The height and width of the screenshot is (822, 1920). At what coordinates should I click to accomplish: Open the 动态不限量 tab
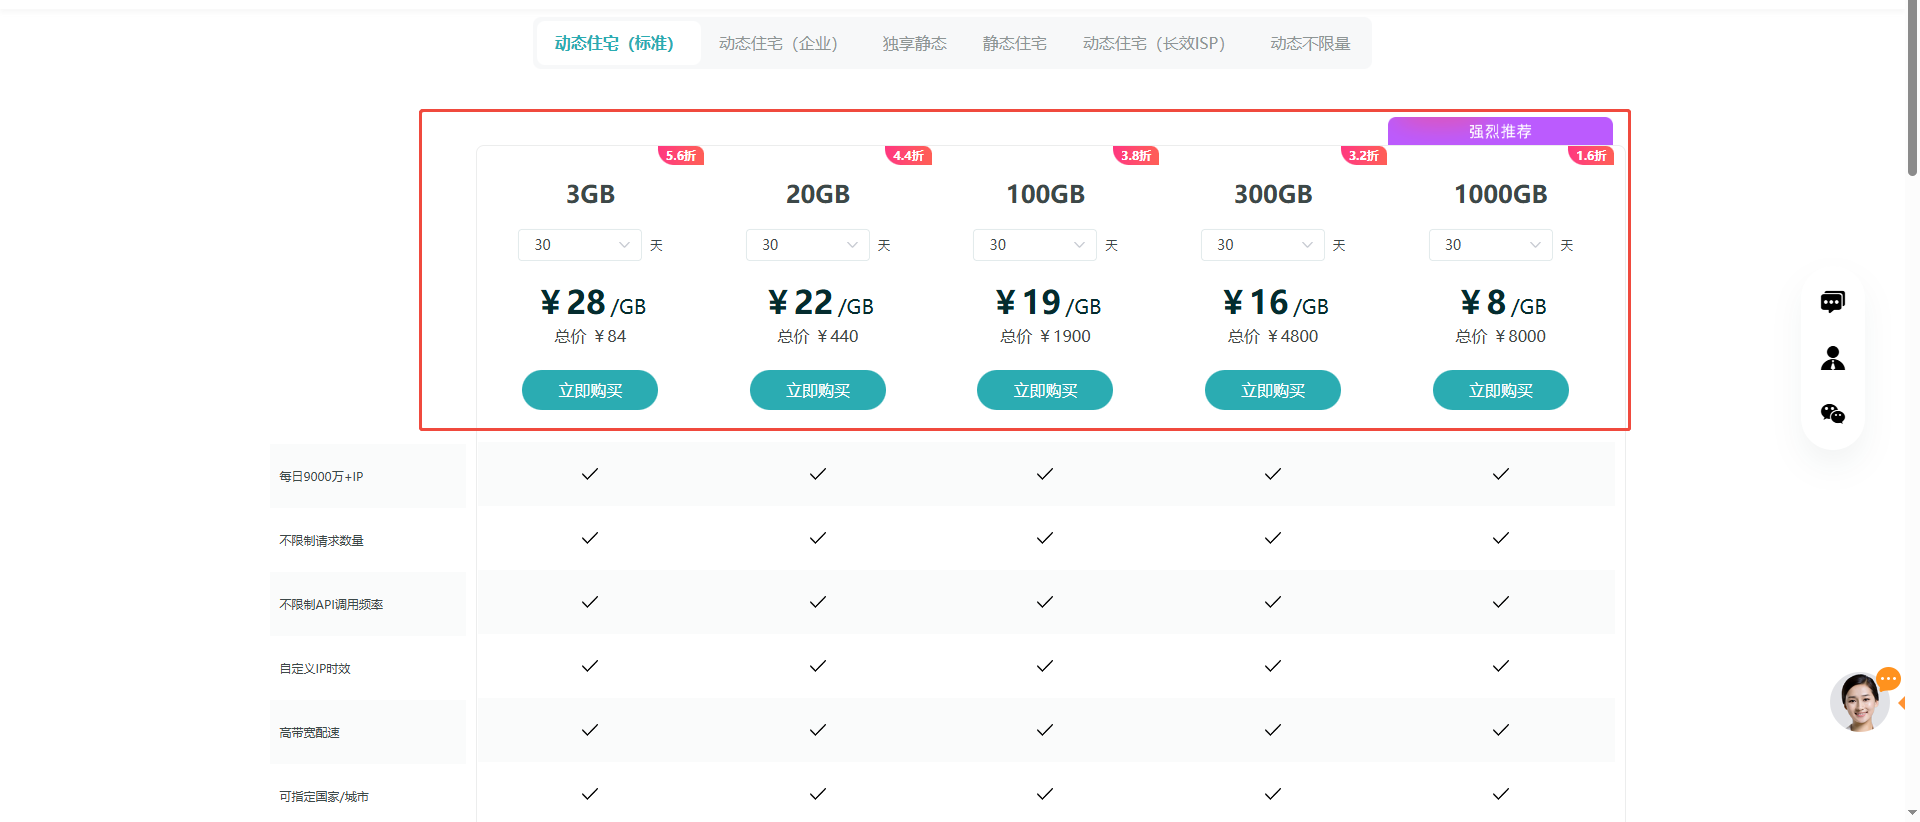tap(1310, 44)
